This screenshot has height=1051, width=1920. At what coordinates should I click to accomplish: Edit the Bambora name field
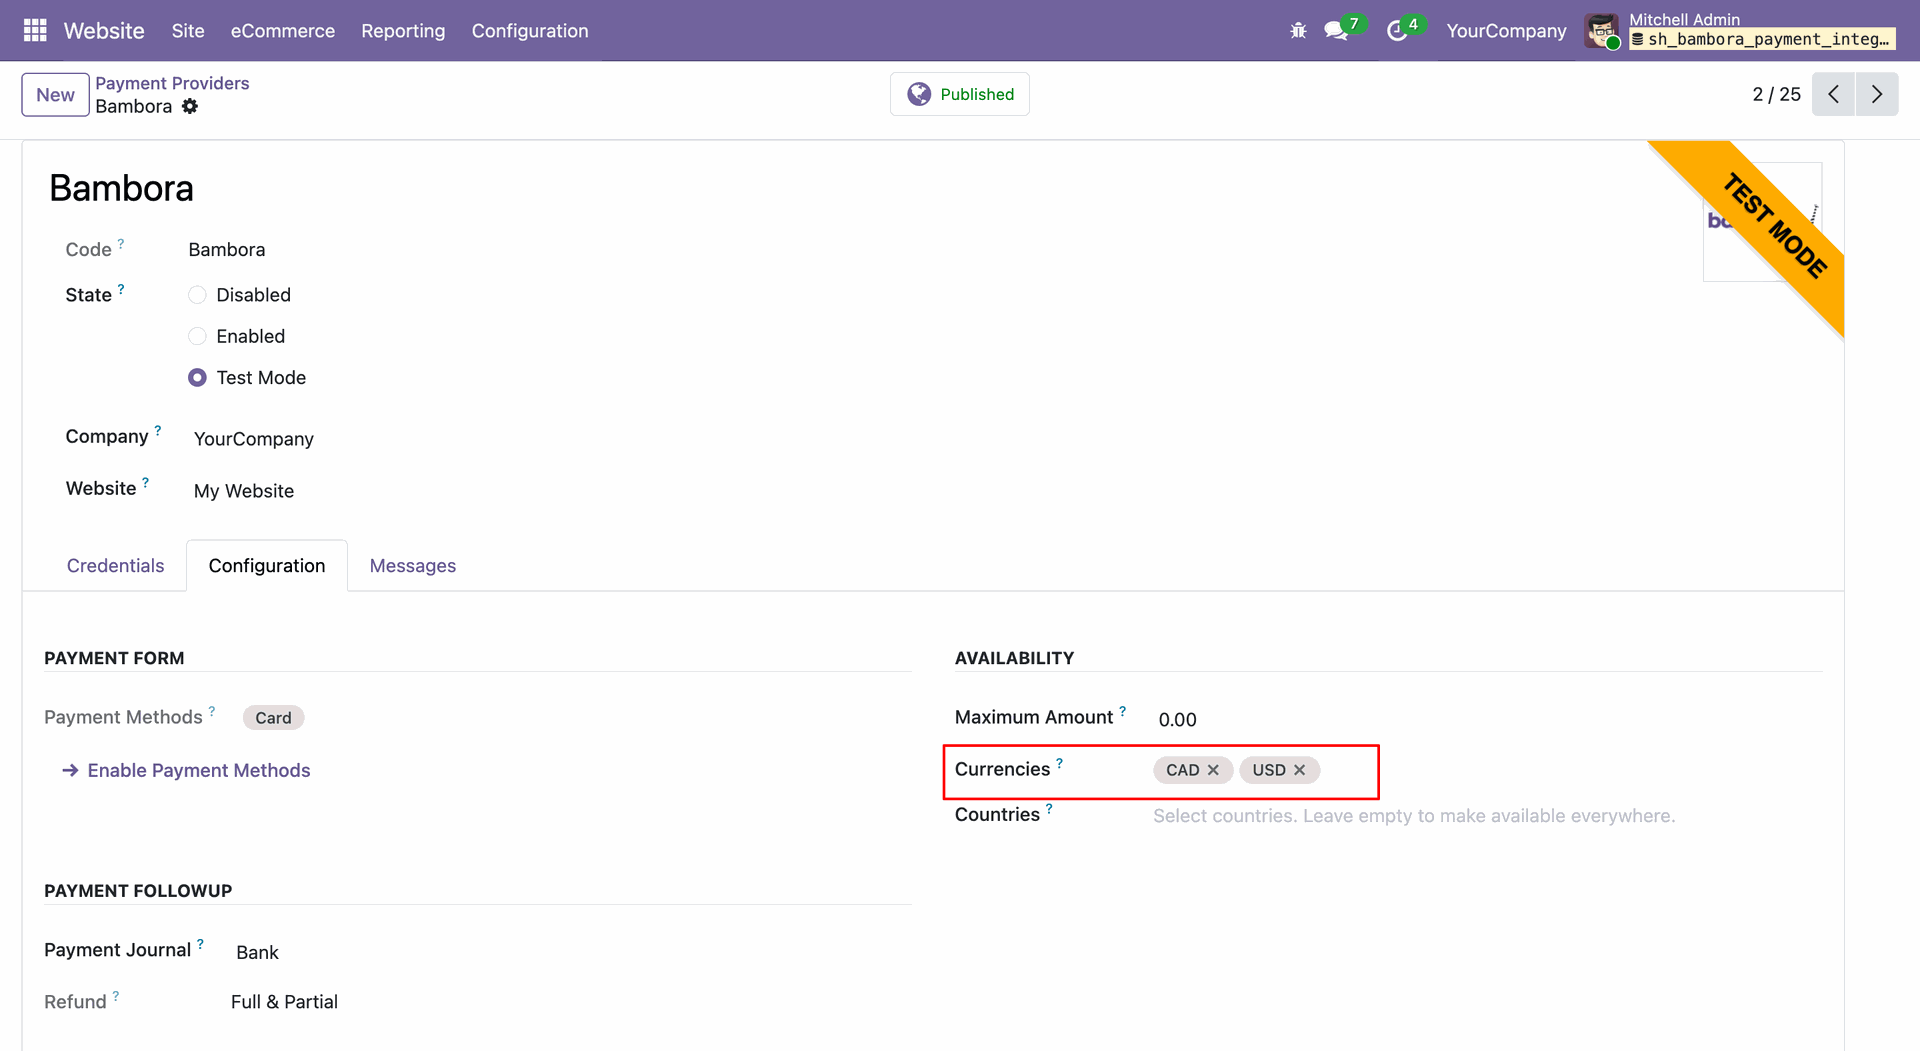[122, 188]
